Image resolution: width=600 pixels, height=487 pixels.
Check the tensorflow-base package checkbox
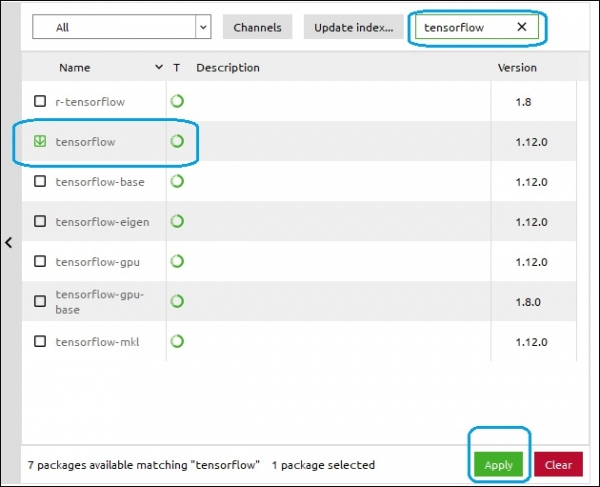pos(40,181)
